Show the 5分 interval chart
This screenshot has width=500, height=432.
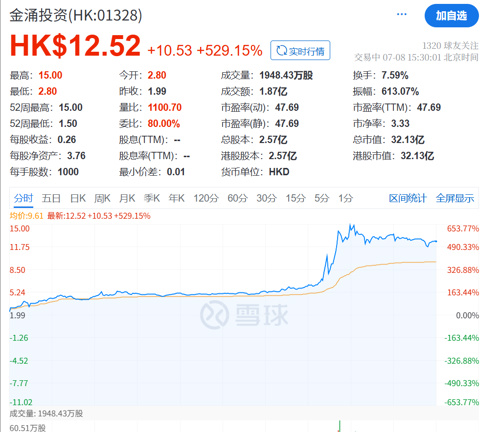[322, 198]
